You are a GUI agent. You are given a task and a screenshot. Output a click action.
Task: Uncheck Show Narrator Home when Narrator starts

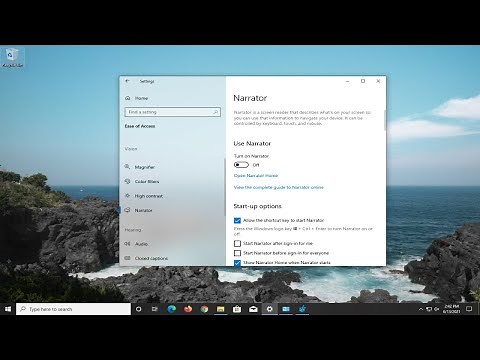[237, 263]
